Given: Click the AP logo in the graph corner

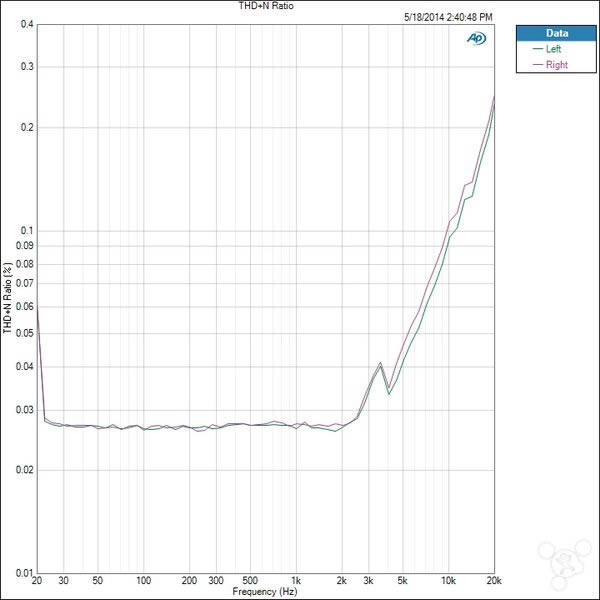Looking at the screenshot, I should click(476, 38).
